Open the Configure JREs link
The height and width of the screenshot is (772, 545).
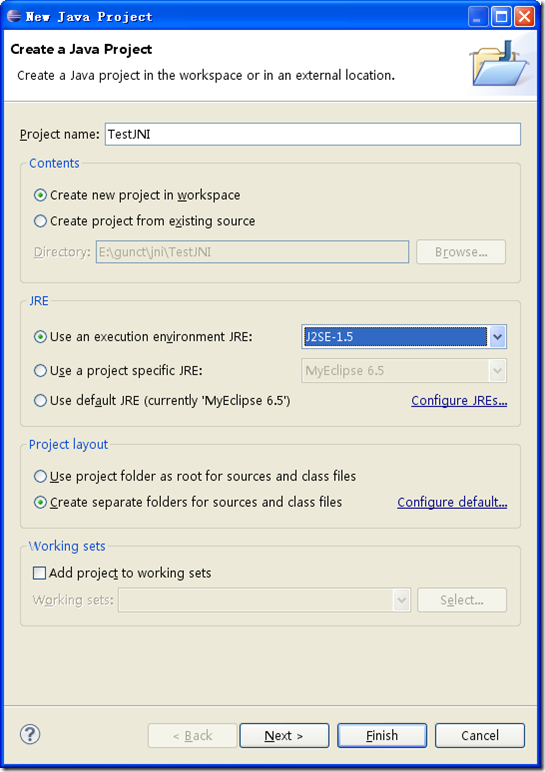pos(459,400)
